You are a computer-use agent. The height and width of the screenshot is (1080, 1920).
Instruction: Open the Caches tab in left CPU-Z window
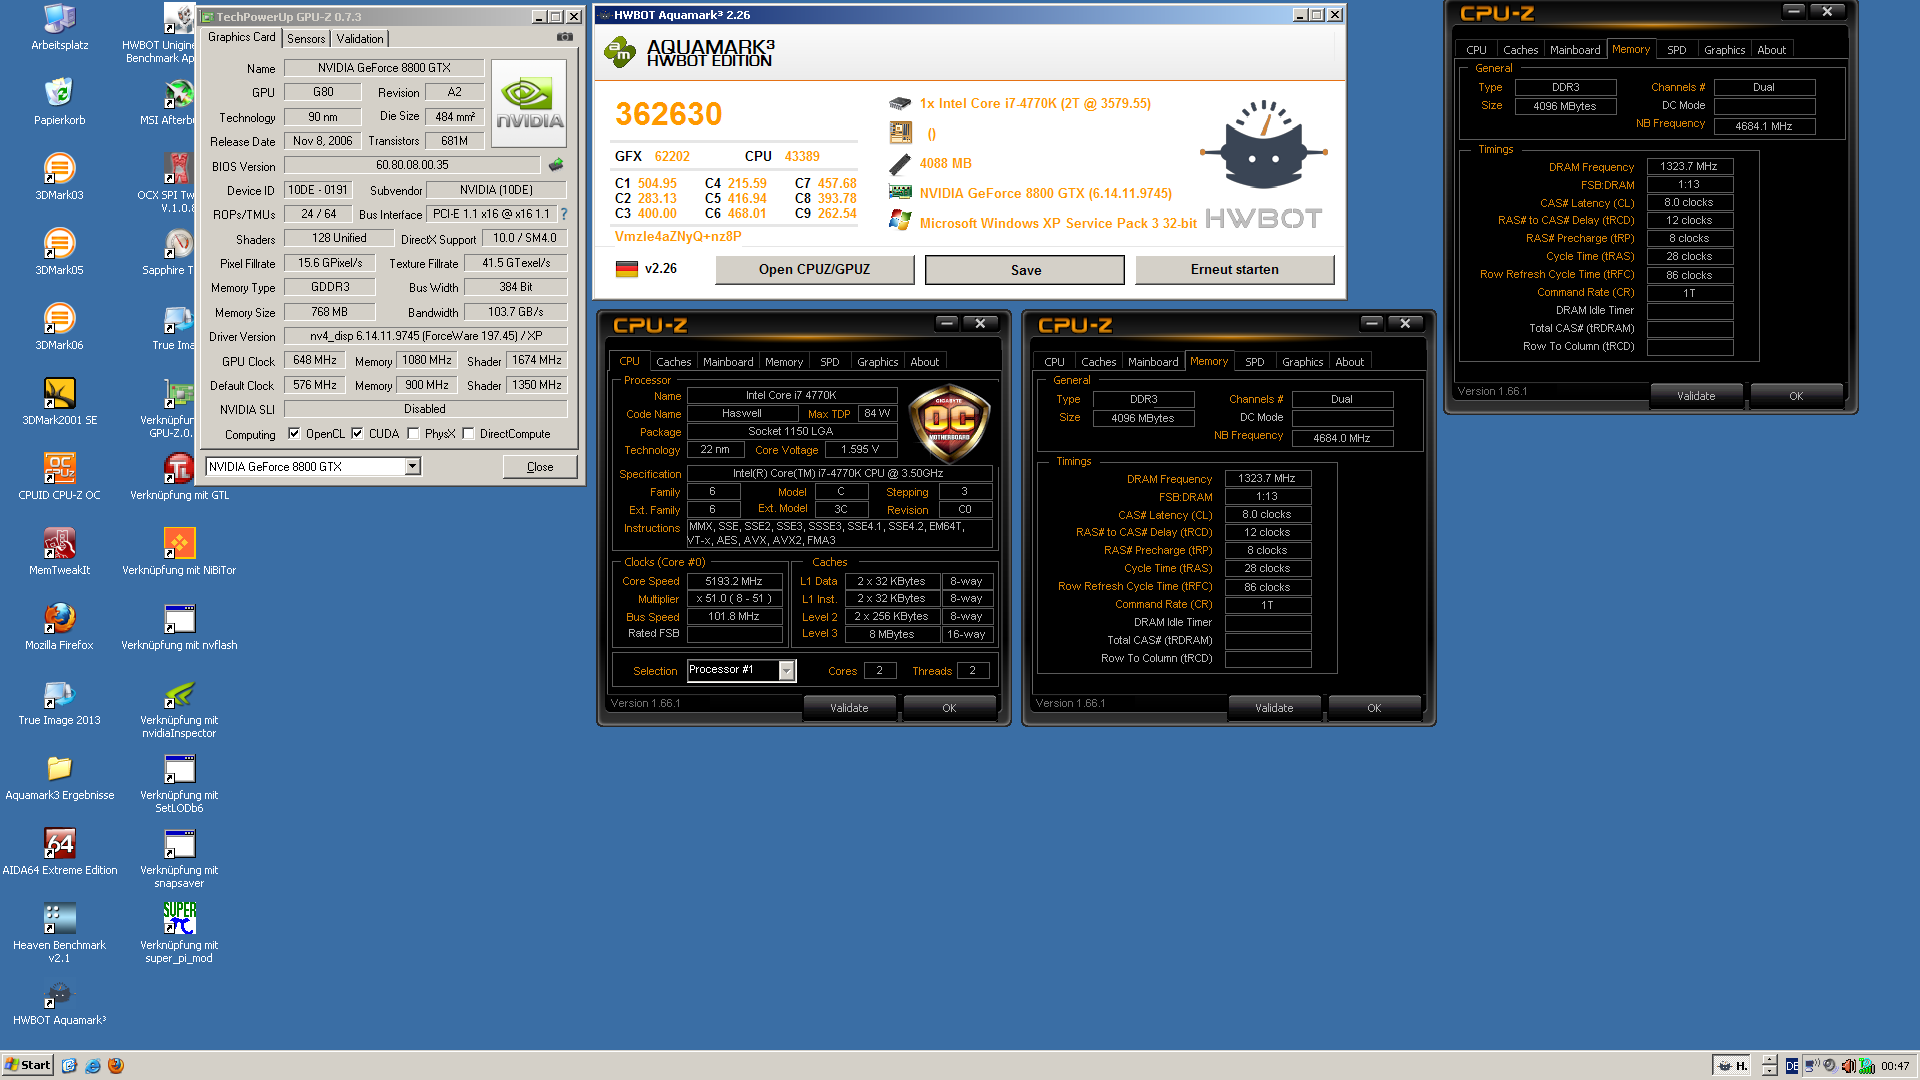tap(673, 362)
